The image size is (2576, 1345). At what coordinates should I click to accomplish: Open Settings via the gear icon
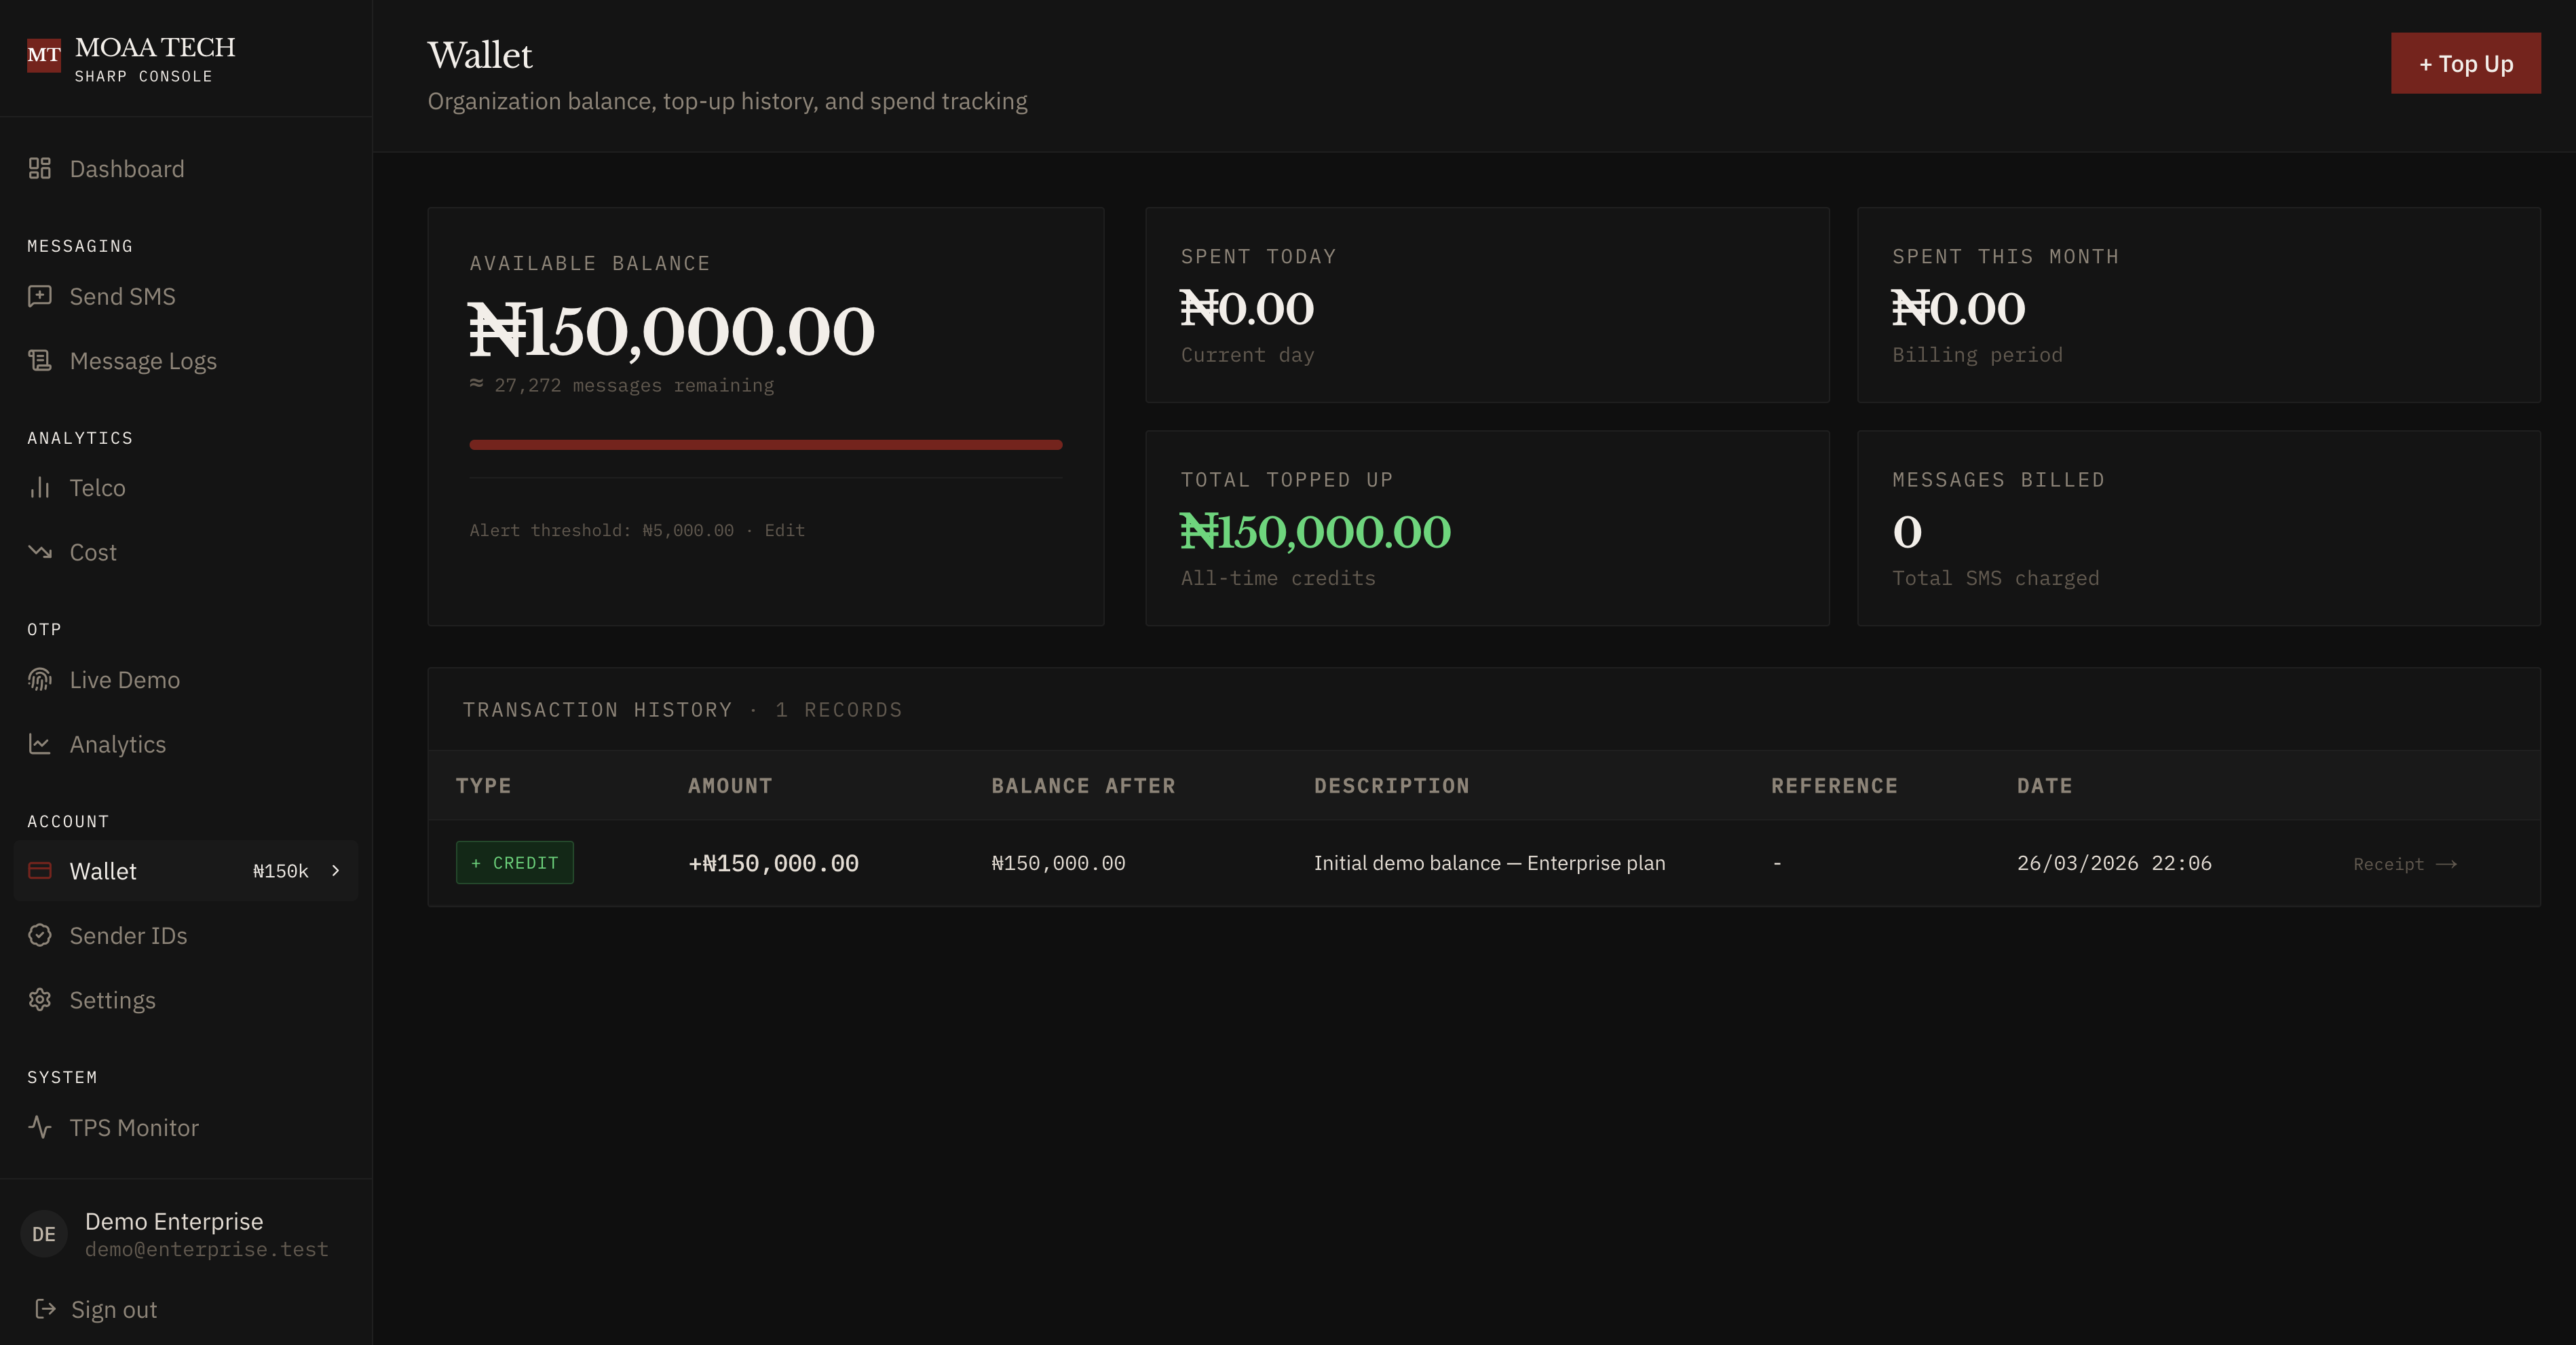[x=39, y=999]
